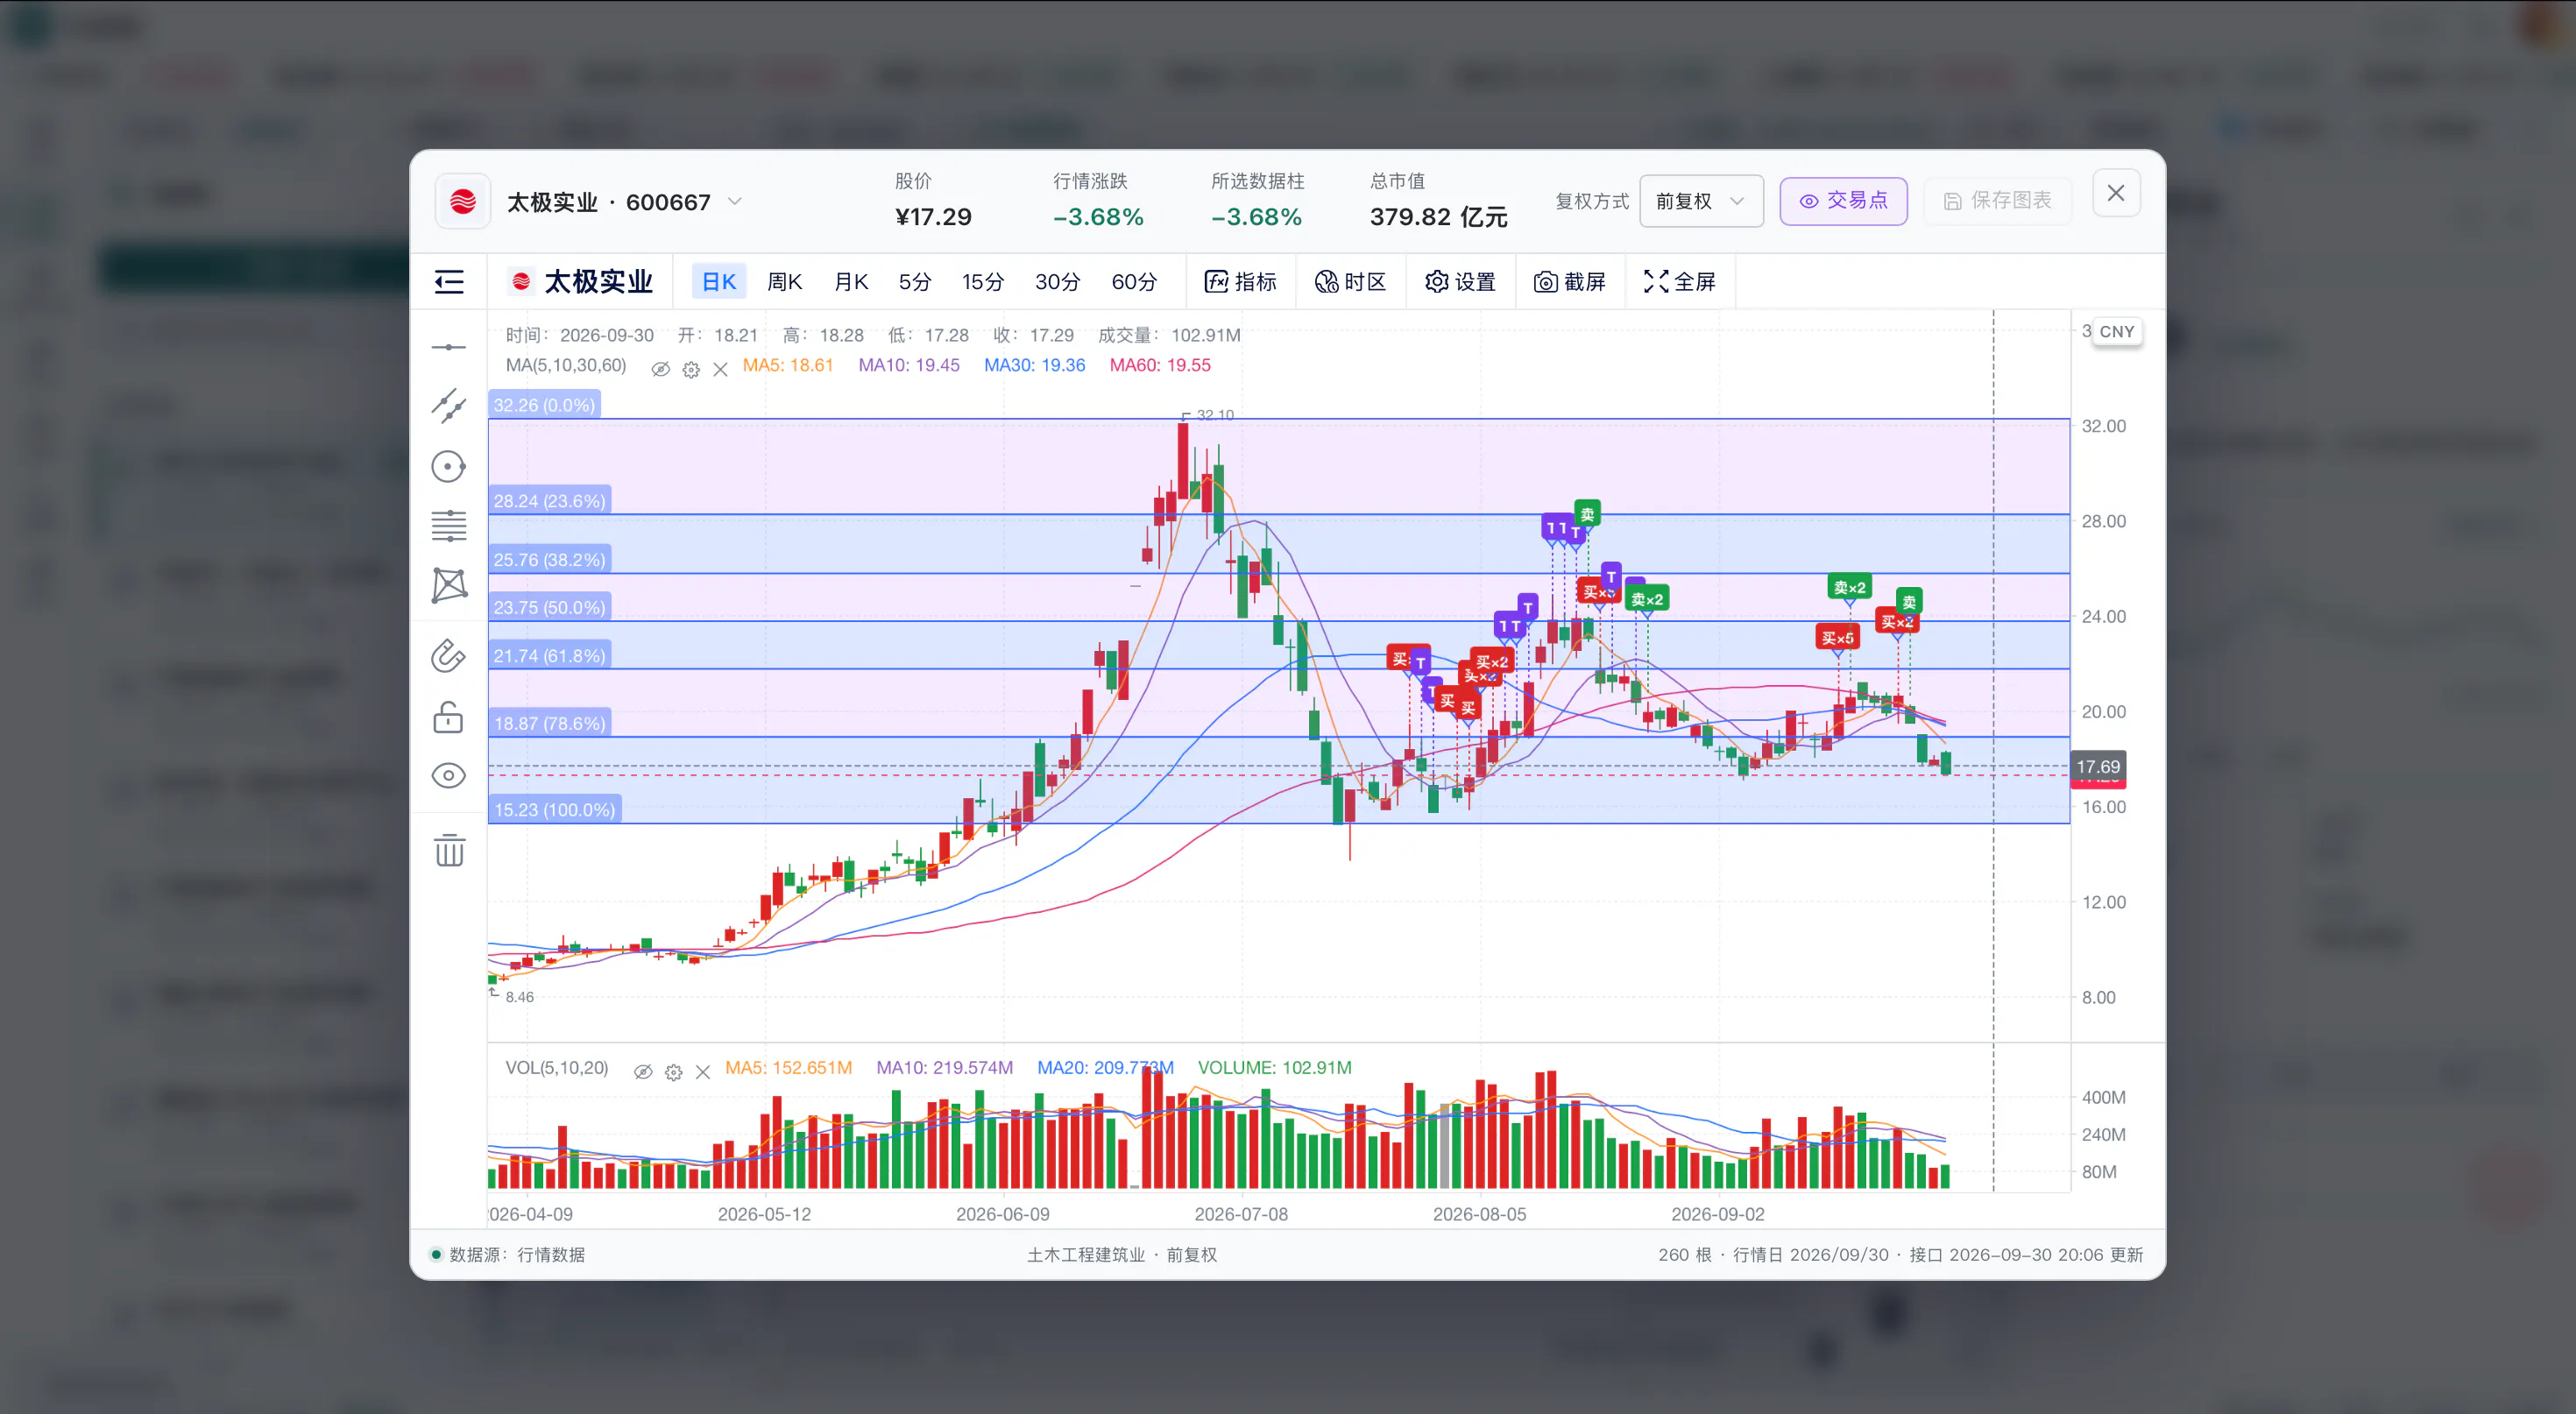Close the chart dialog

[x=2116, y=193]
